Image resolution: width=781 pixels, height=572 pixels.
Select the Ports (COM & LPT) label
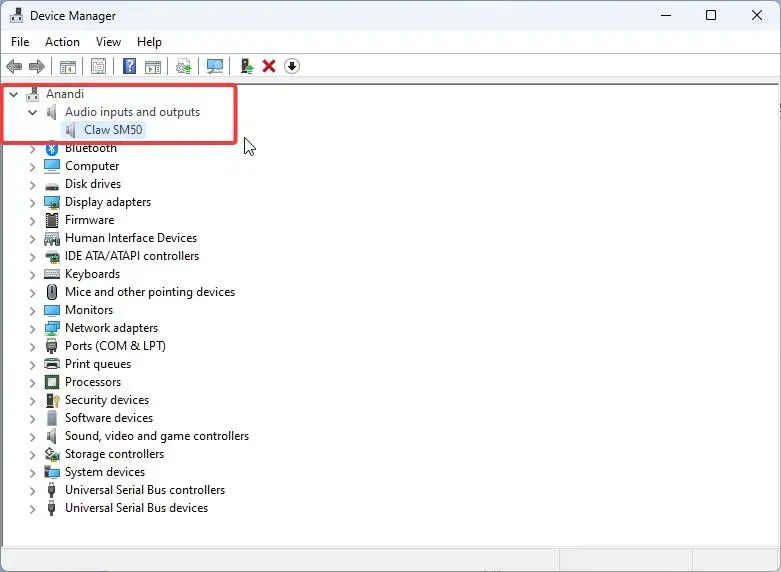point(116,346)
